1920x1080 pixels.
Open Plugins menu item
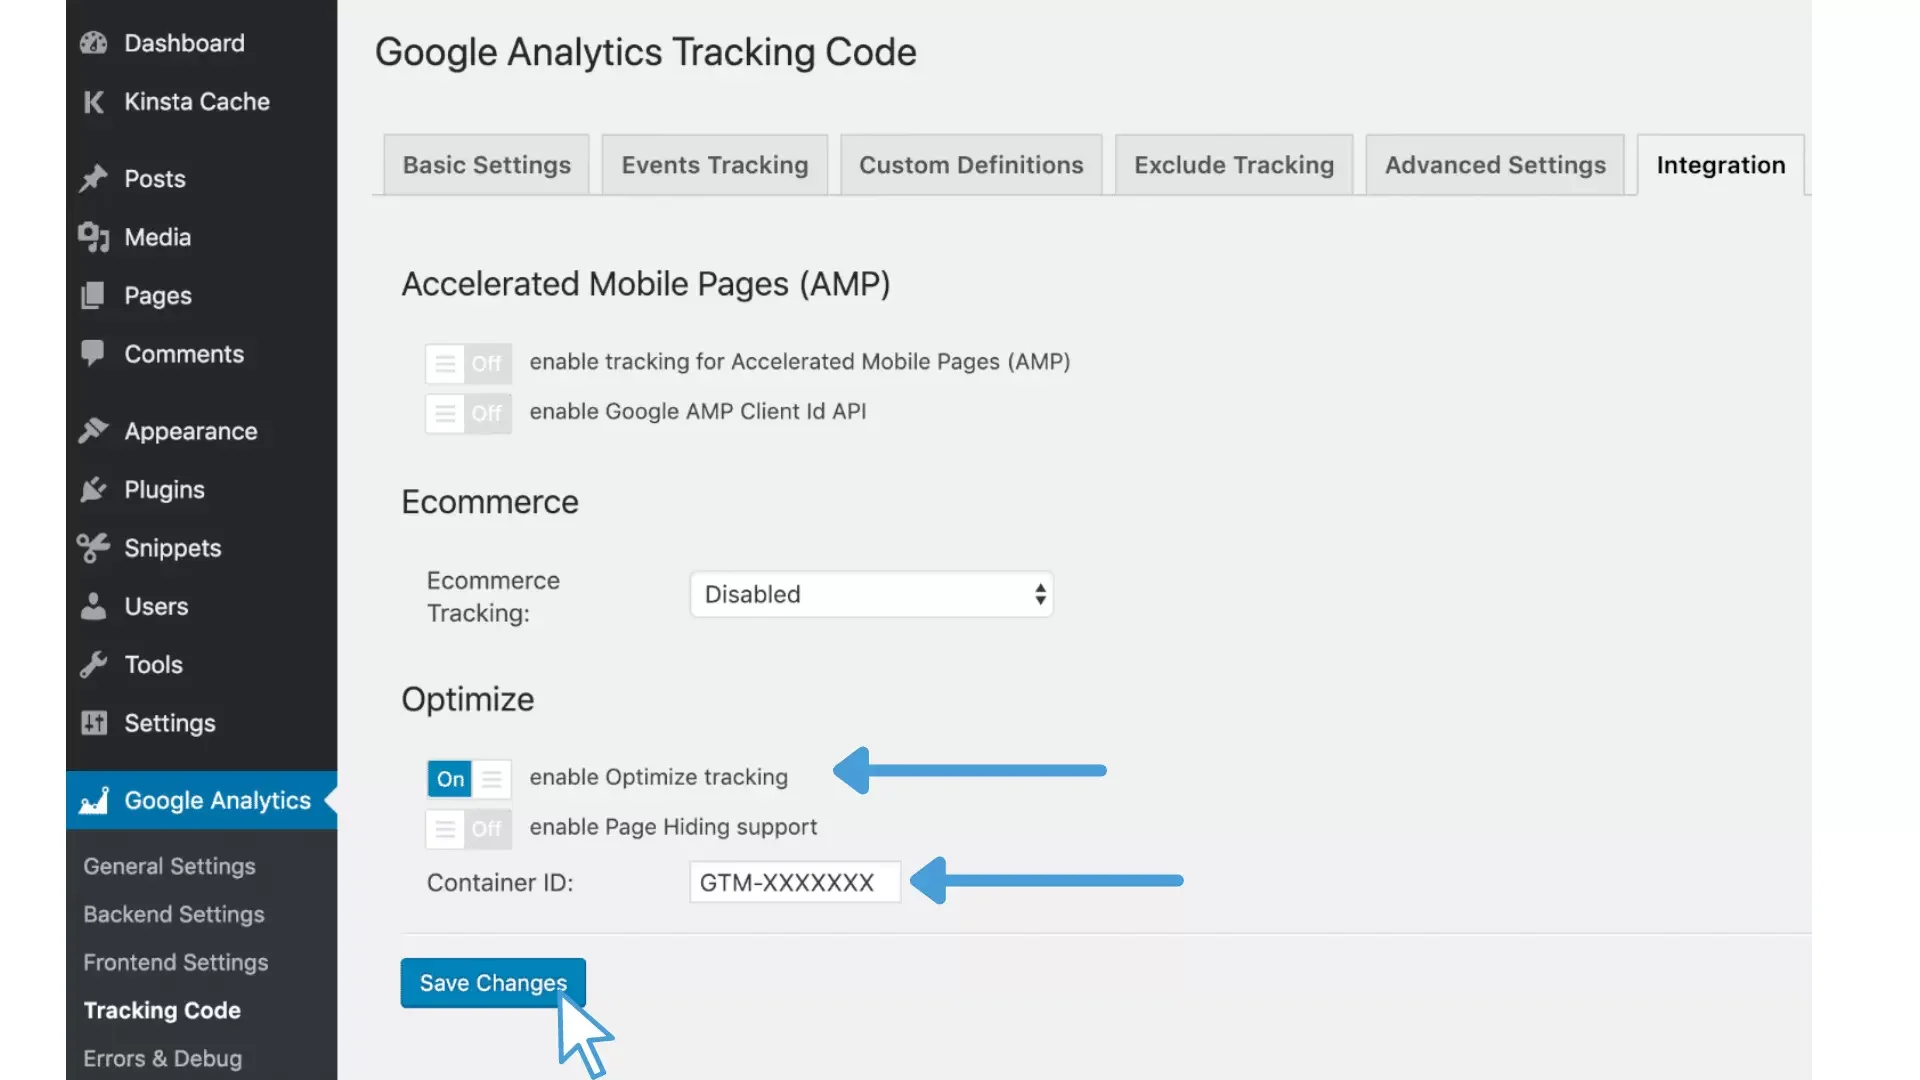tap(202, 489)
